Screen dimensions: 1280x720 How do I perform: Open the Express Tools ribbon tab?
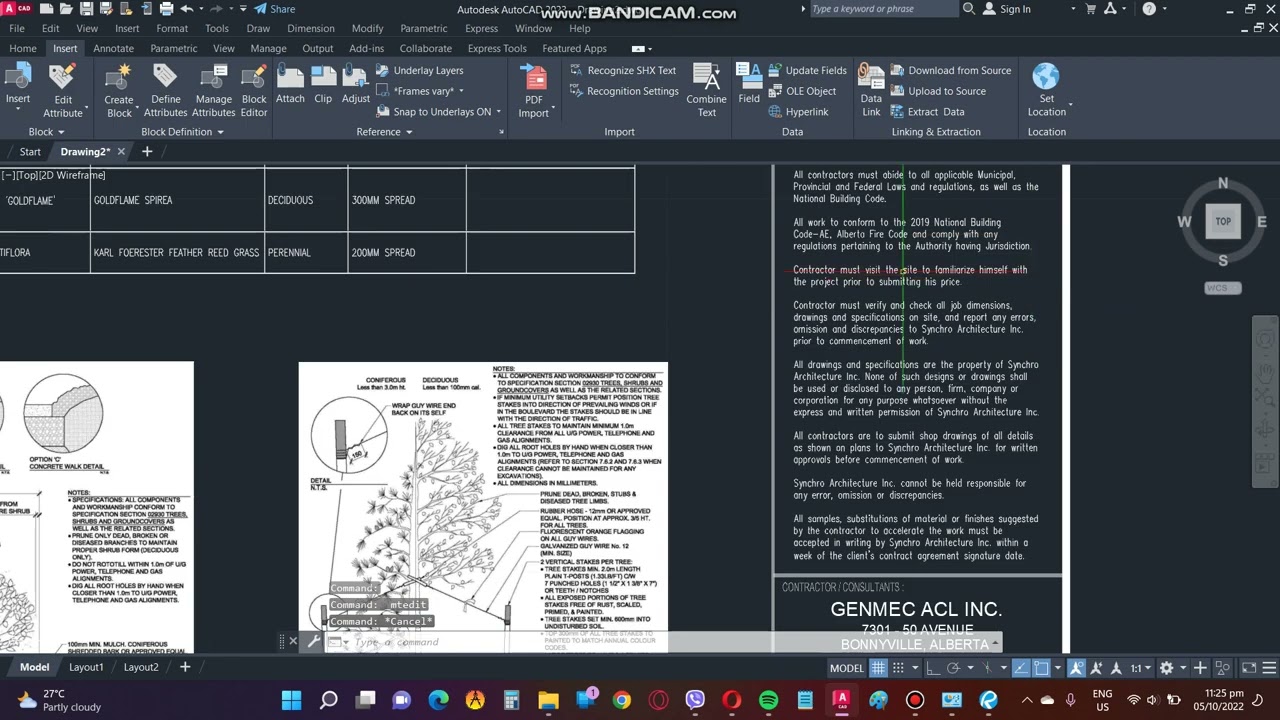[496, 48]
